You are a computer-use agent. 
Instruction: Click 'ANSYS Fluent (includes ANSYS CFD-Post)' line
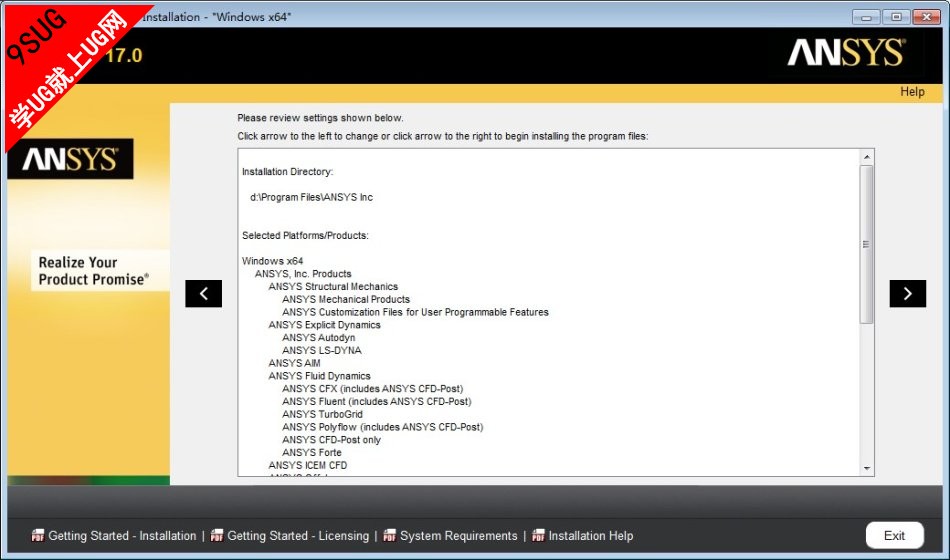[376, 401]
